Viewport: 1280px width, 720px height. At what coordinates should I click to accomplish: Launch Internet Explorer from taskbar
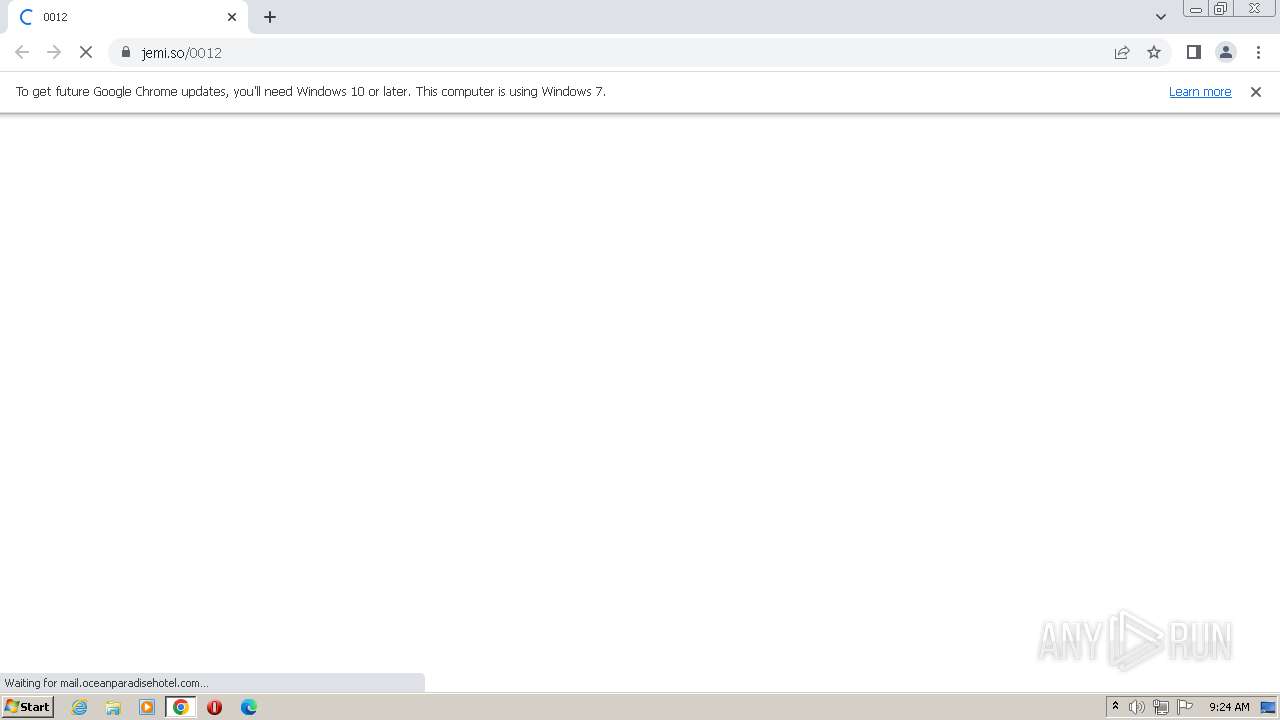coord(80,707)
